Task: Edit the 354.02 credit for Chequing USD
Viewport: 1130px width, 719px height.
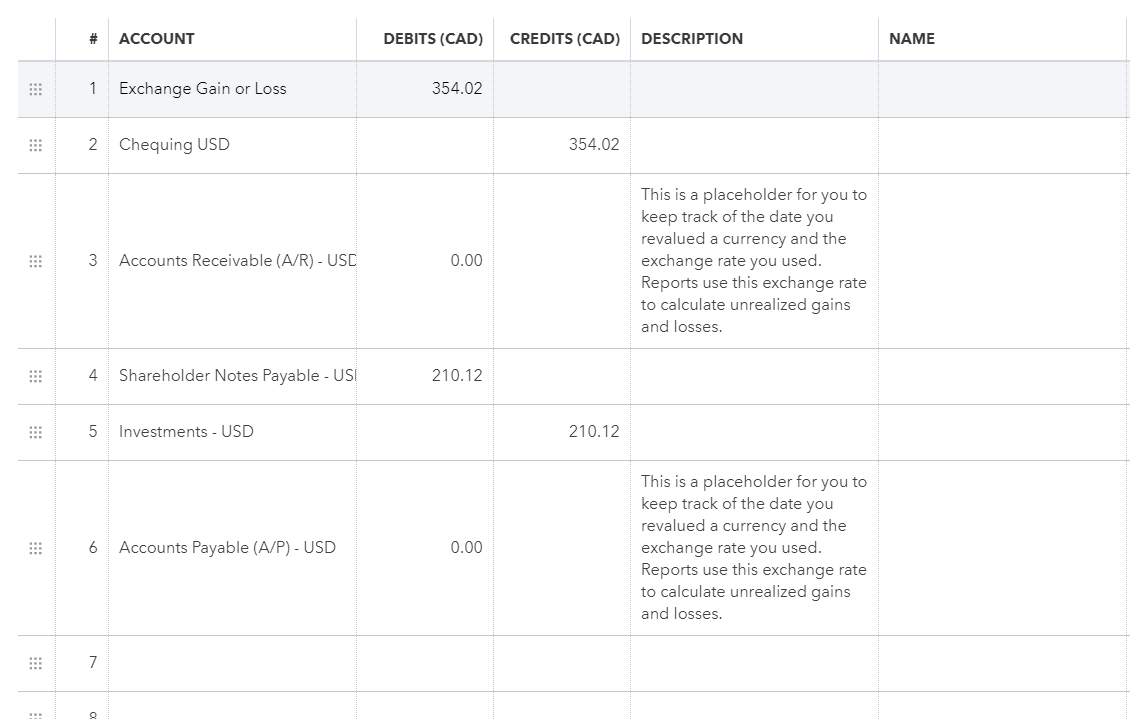Action: [593, 145]
